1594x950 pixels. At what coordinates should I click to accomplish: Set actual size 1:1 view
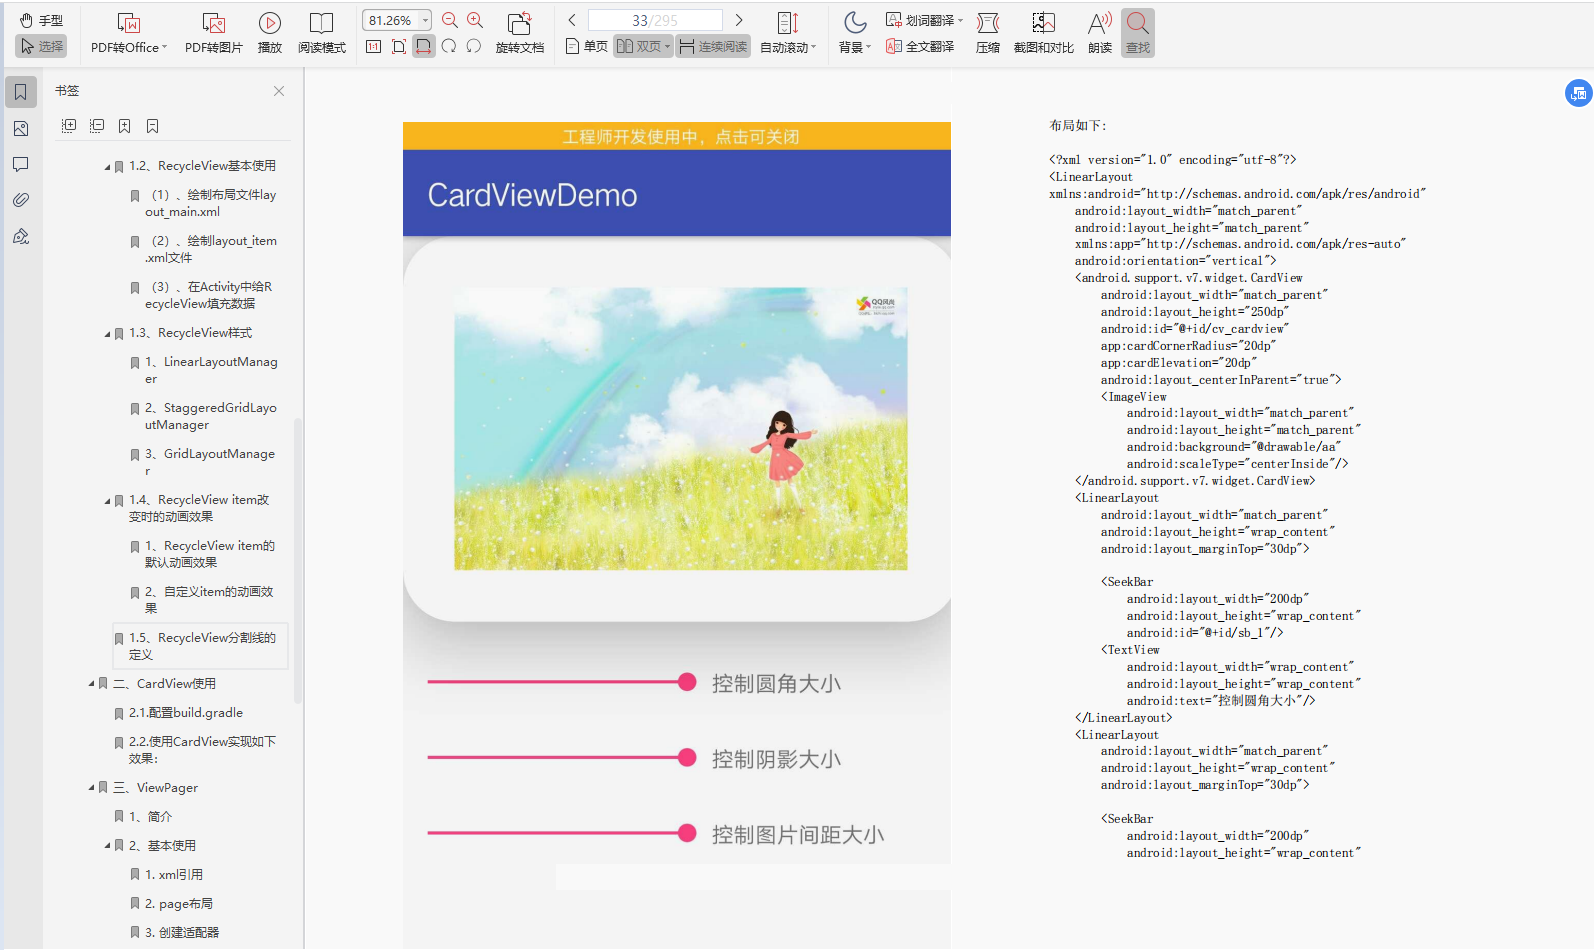(x=374, y=46)
